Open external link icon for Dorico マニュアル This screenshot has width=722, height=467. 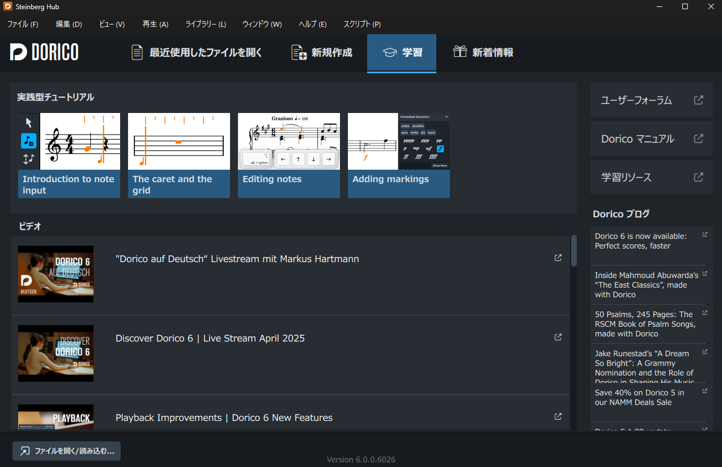698,139
